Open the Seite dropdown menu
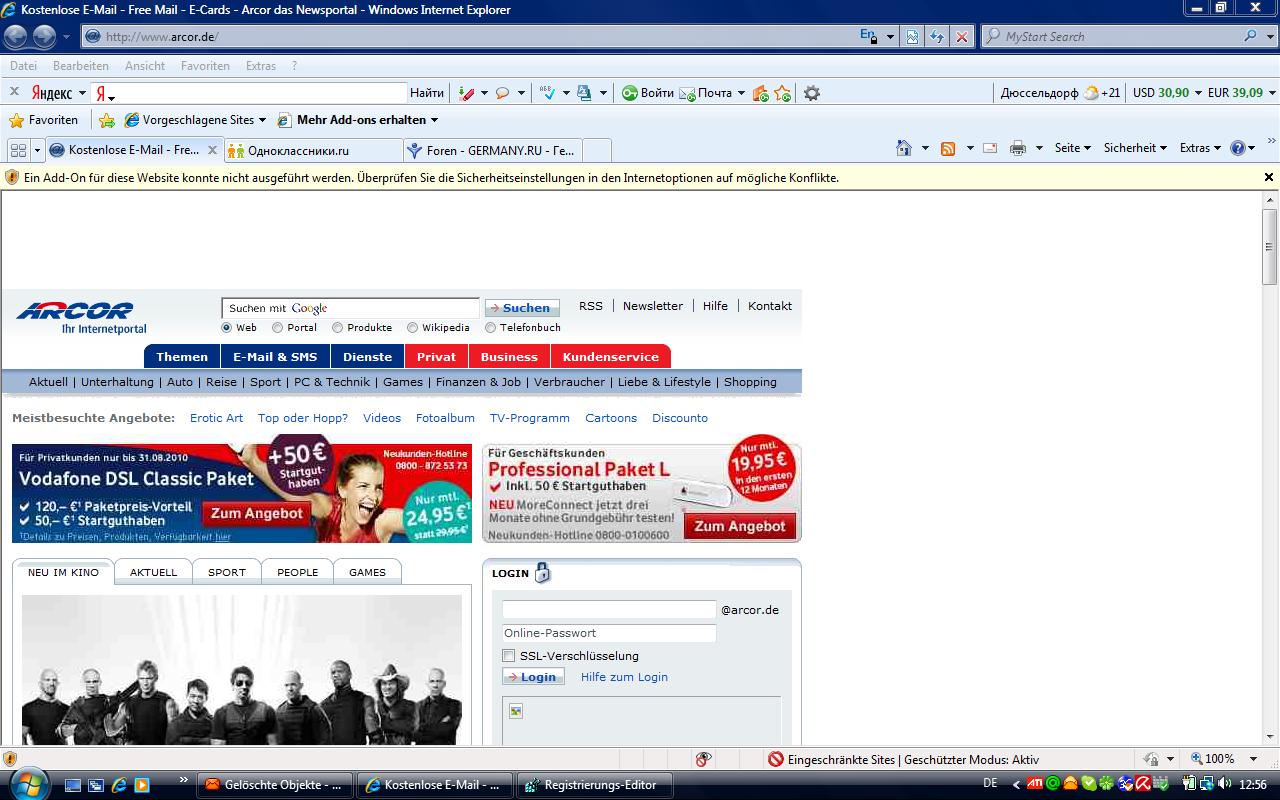 pos(1073,148)
